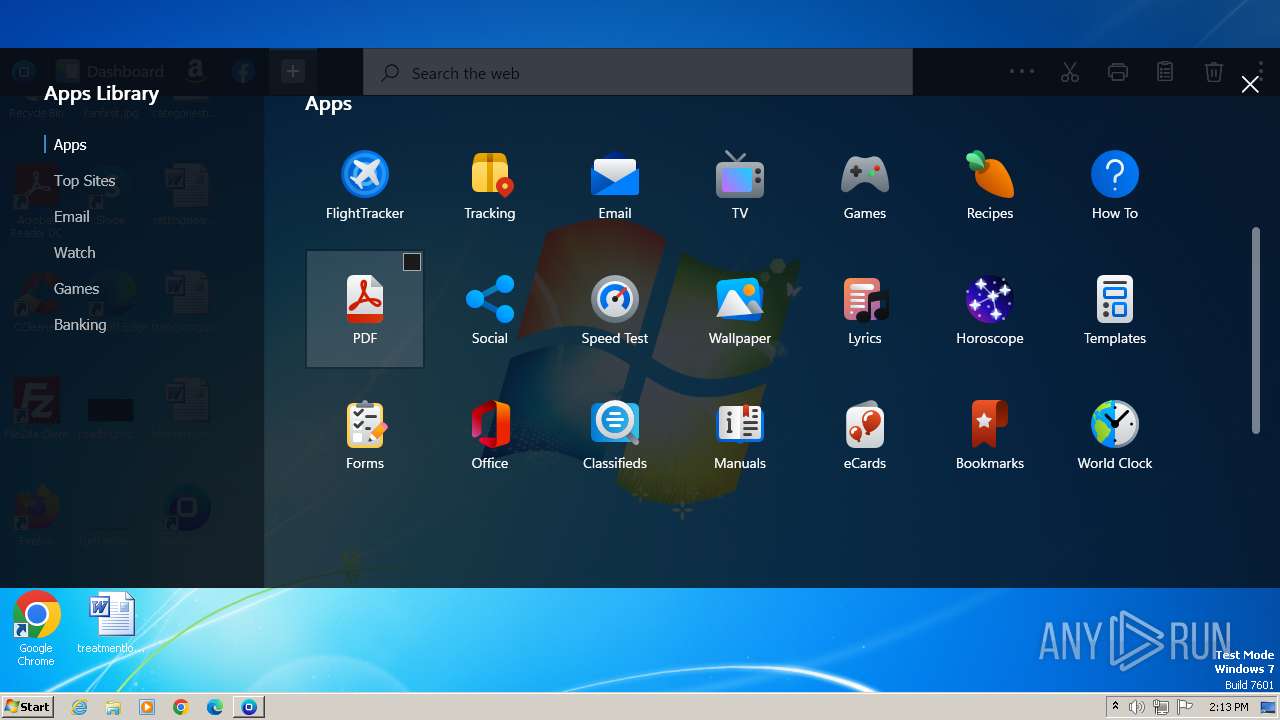Open new tab with plus button
The width and height of the screenshot is (1280, 720).
(x=292, y=71)
